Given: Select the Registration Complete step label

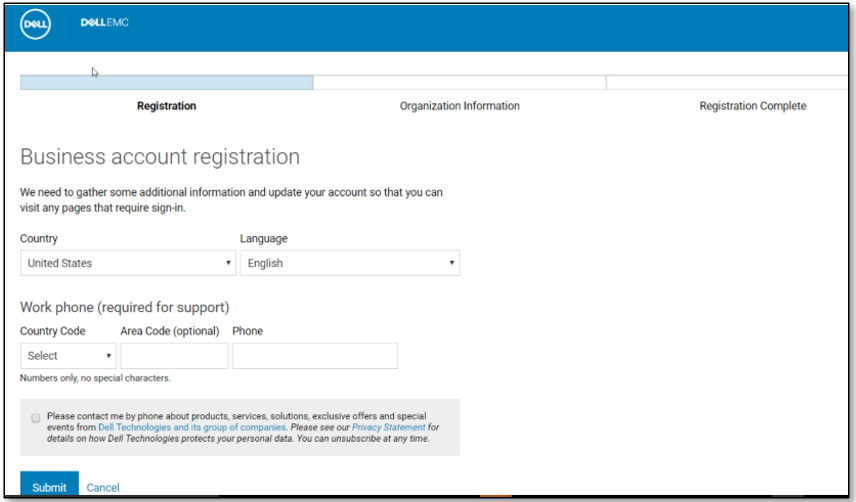Looking at the screenshot, I should click(x=752, y=106).
